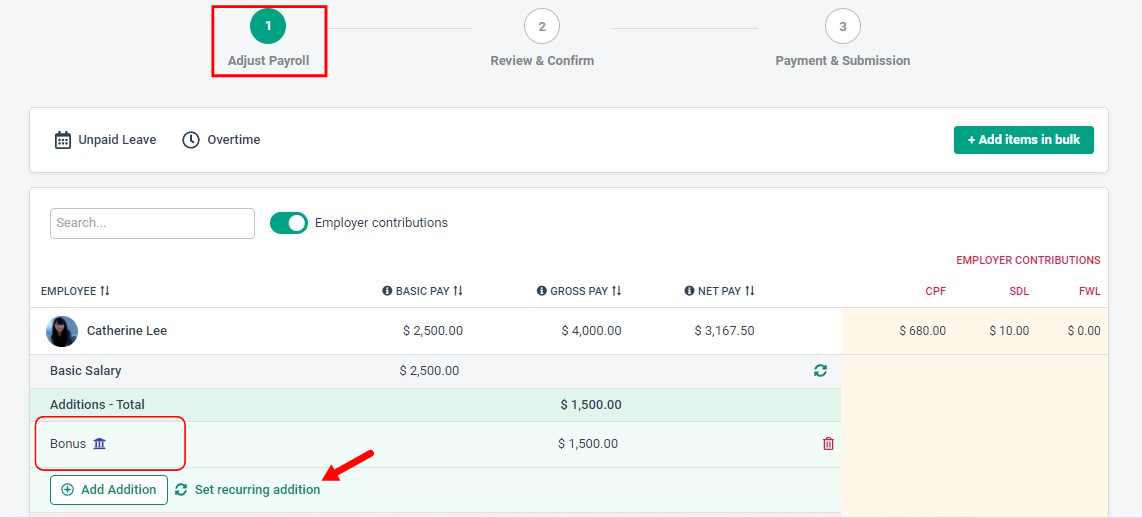Viewport: 1142px width, 518px height.
Task: Click the bank icon next to Bonus
Action: coord(100,443)
